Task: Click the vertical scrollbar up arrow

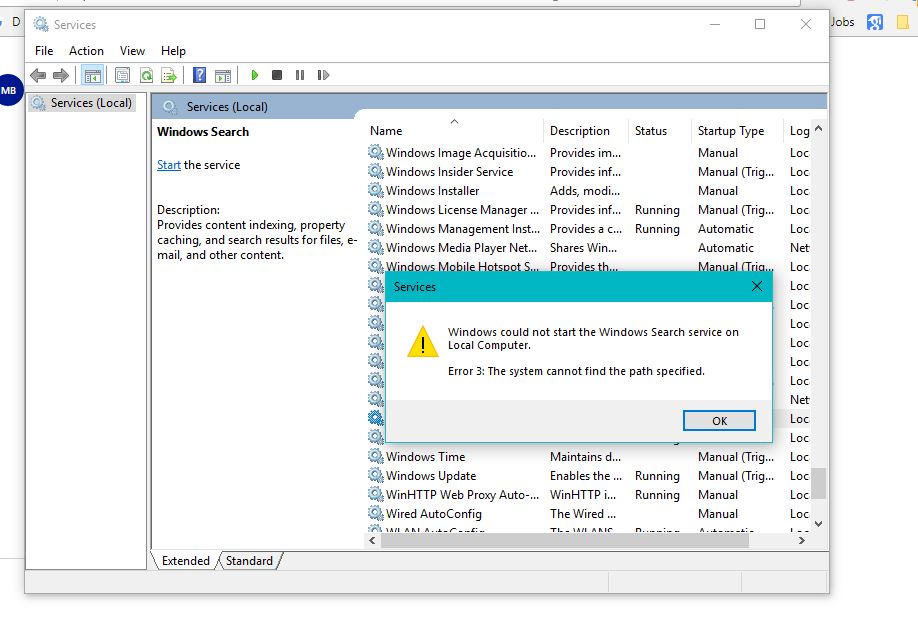Action: click(x=818, y=128)
